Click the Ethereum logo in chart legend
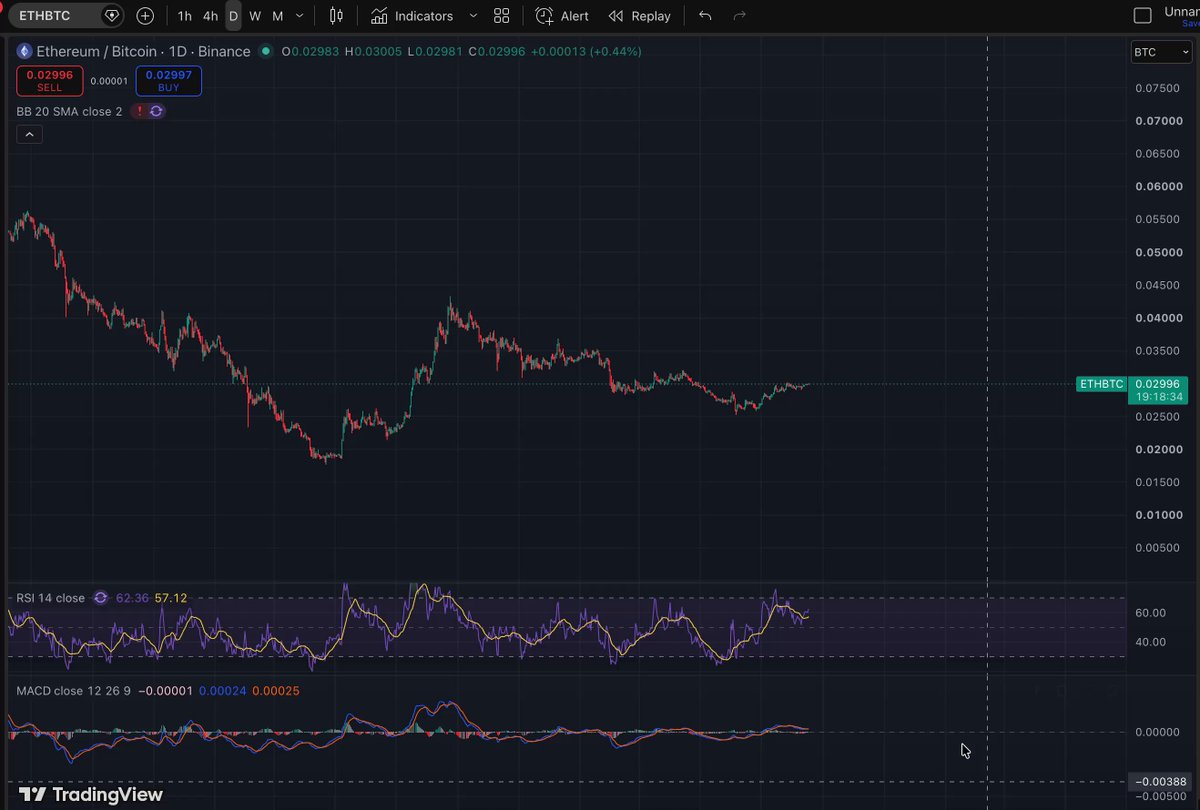This screenshot has width=1200, height=810. [25, 51]
